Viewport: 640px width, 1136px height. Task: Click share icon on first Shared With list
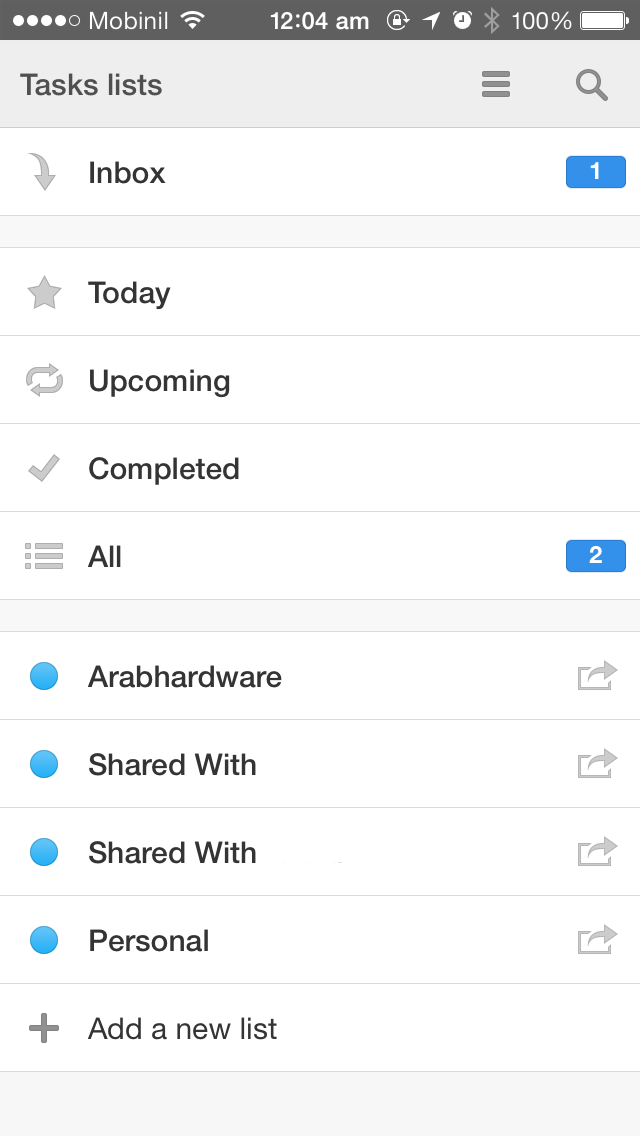point(597,764)
